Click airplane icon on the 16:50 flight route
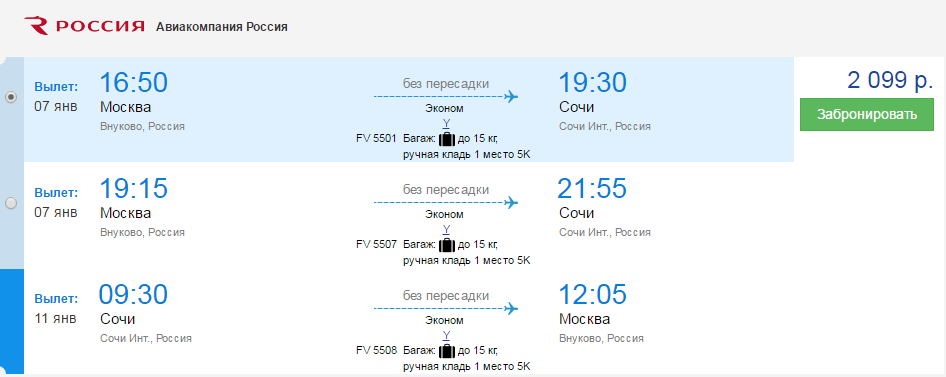Image resolution: width=946 pixels, height=377 pixels. click(512, 96)
